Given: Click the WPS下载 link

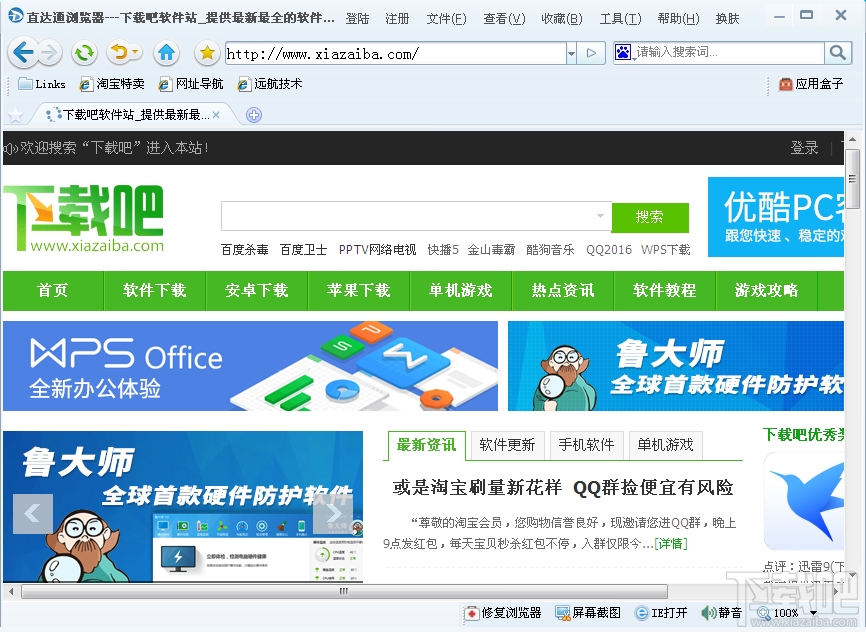Looking at the screenshot, I should (x=666, y=250).
